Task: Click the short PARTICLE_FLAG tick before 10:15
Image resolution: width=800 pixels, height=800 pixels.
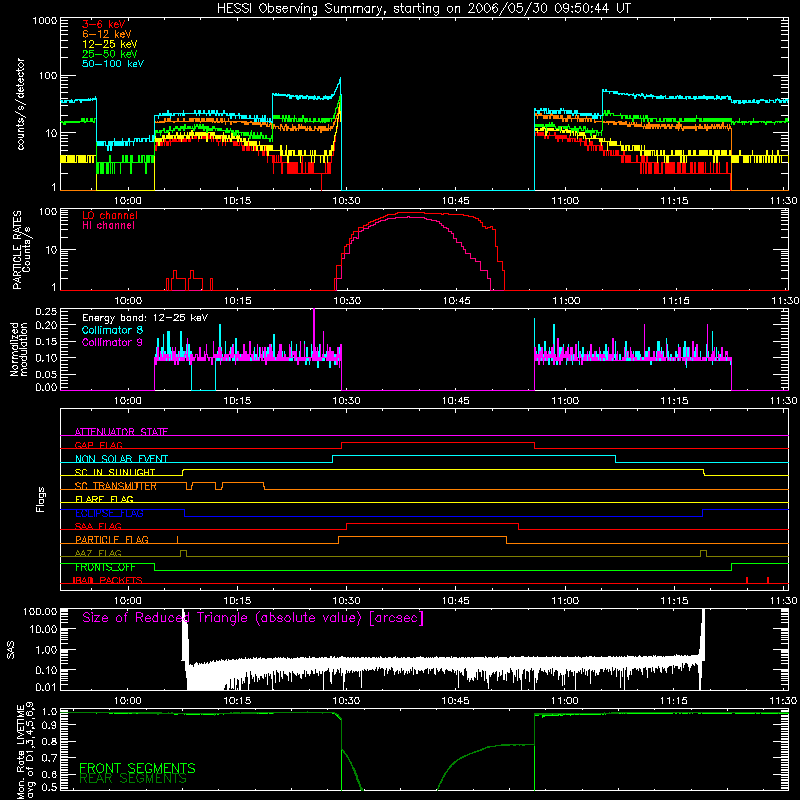Action: point(178,539)
